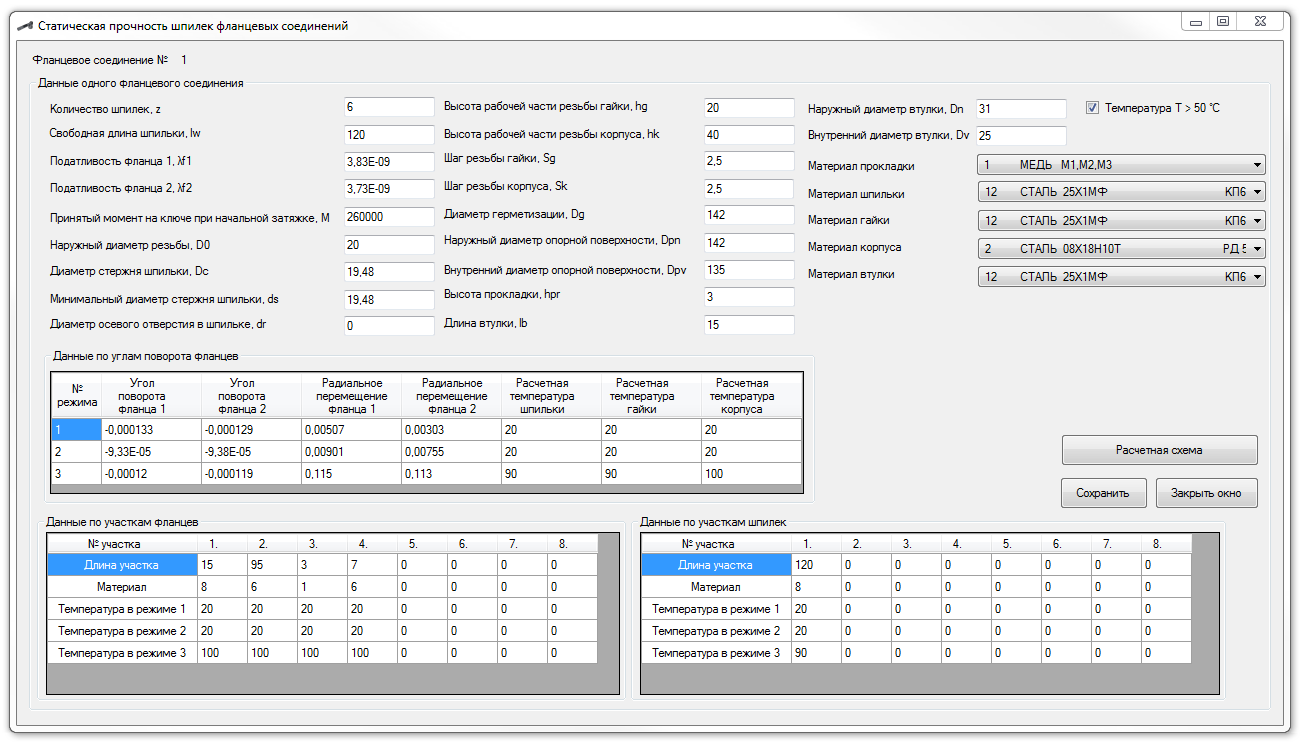Click stud Материал cell showing 8
Image resolution: width=1302 pixels, height=746 pixels.
point(816,587)
